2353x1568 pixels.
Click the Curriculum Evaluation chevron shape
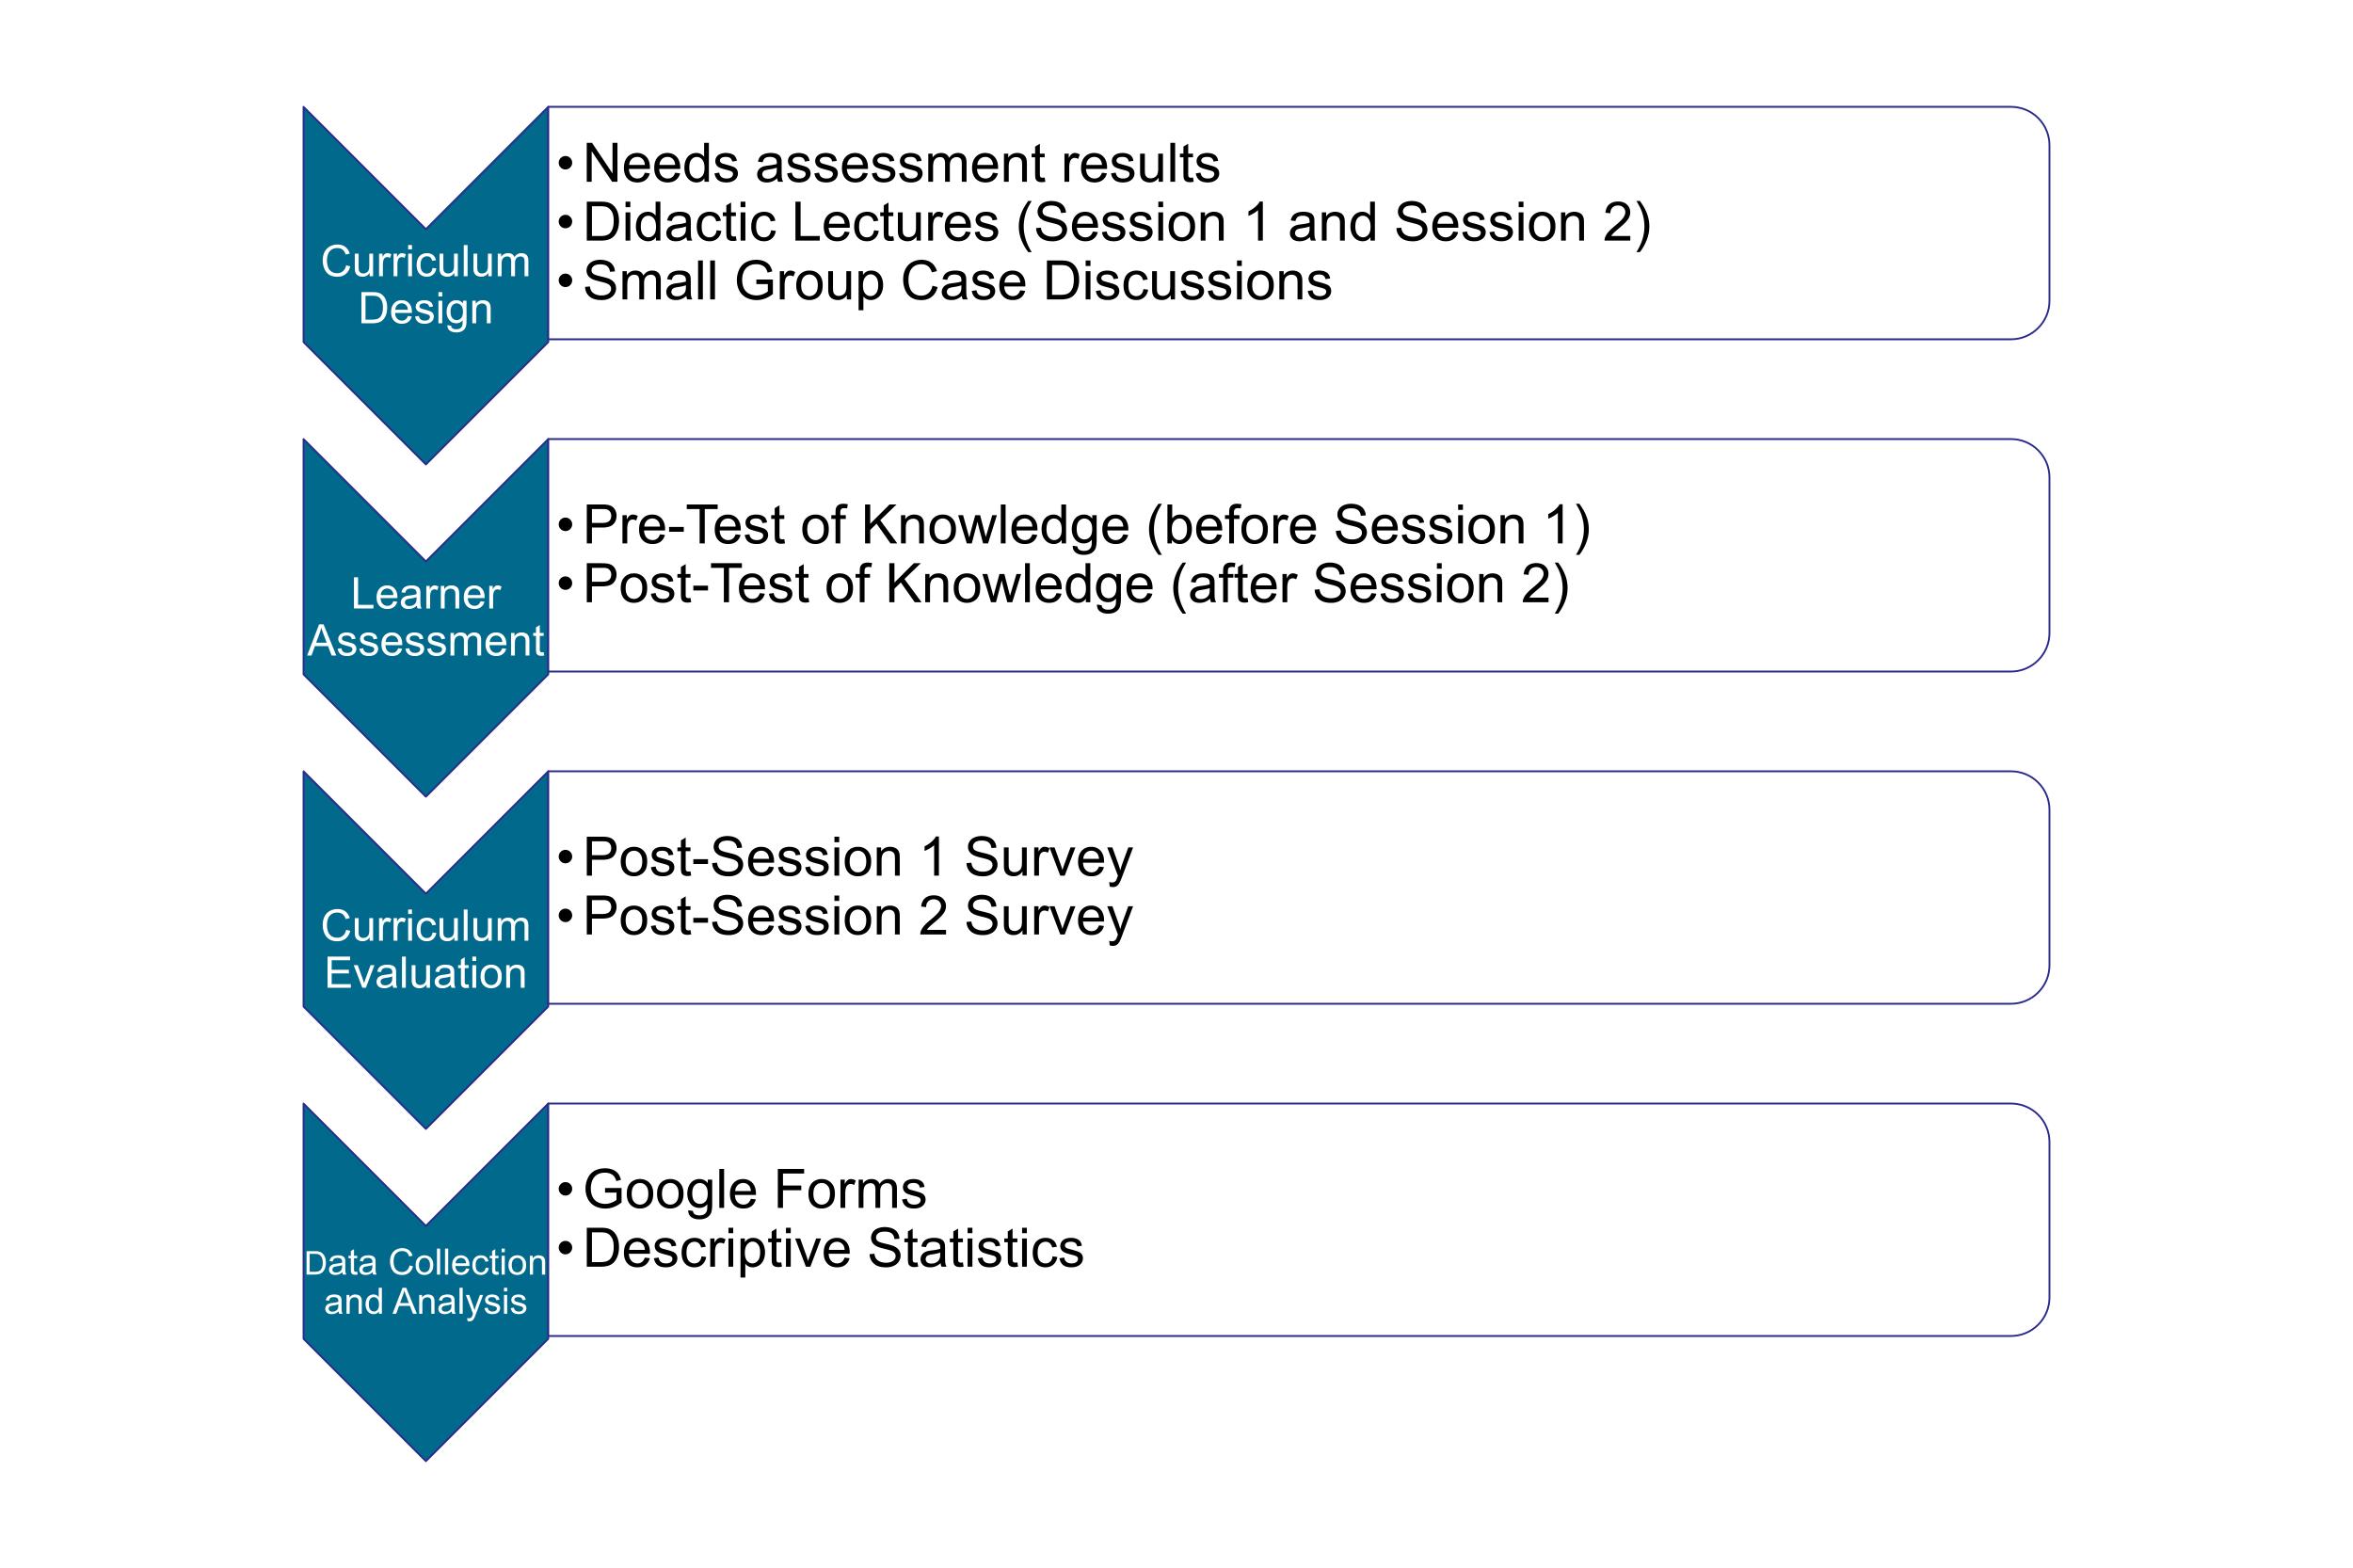tap(425, 949)
